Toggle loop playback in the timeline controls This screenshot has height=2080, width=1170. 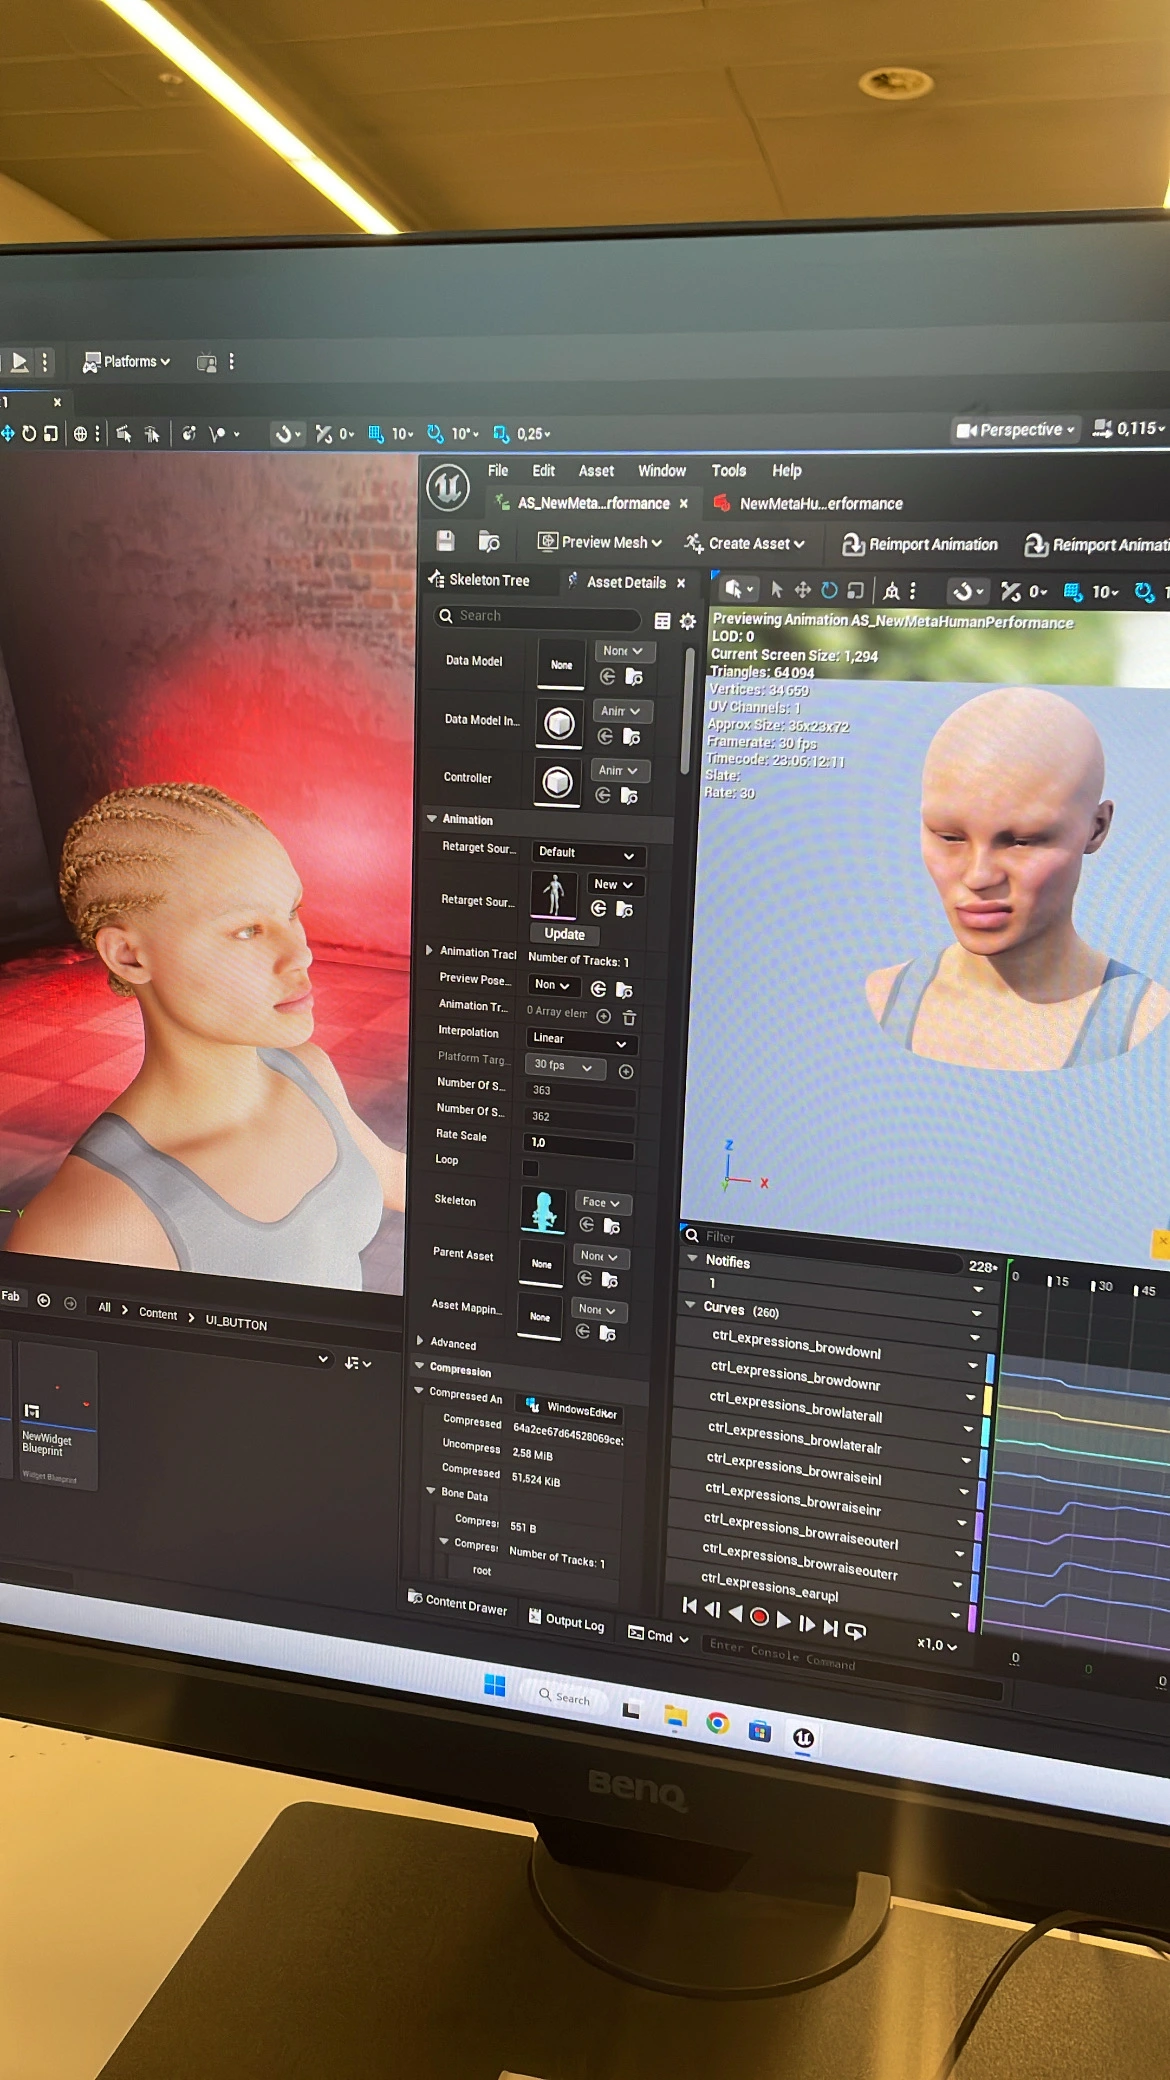click(x=855, y=1631)
